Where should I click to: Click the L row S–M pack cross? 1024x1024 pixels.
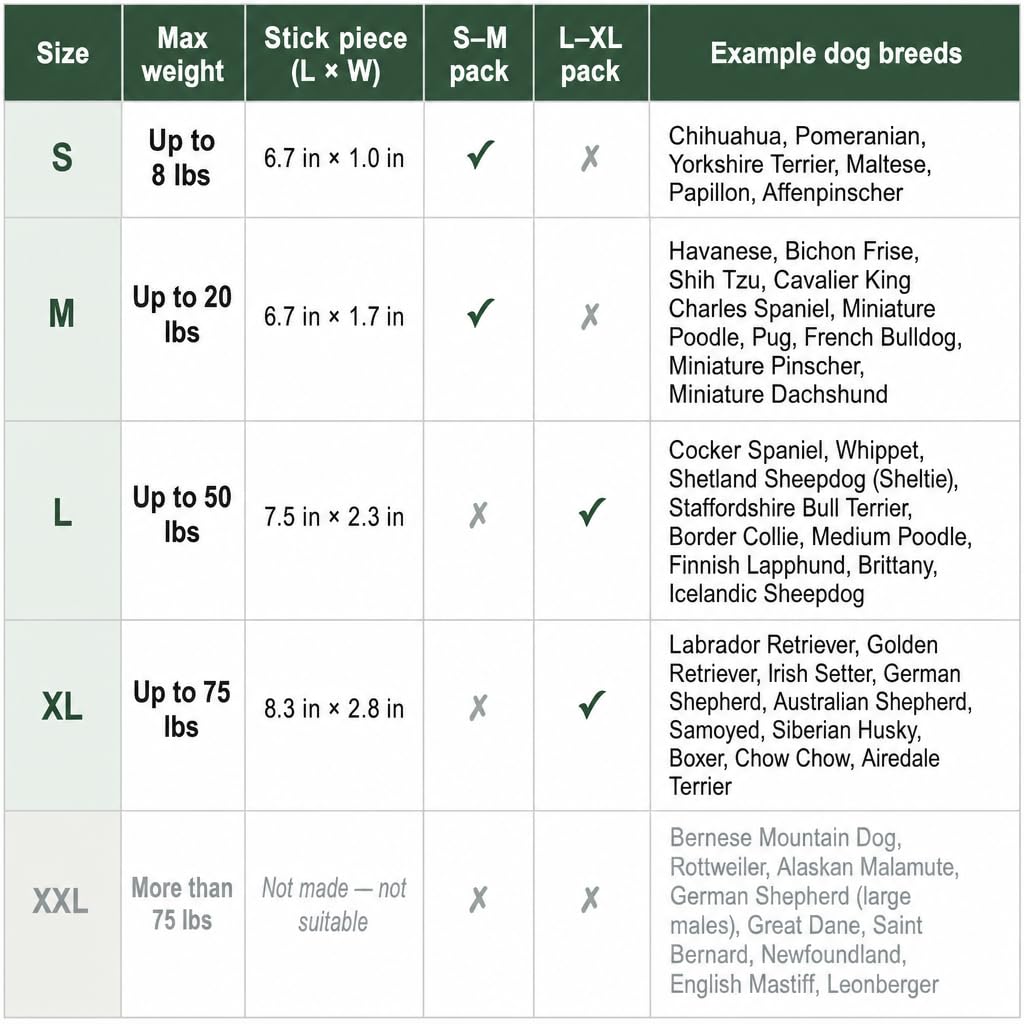point(478,515)
